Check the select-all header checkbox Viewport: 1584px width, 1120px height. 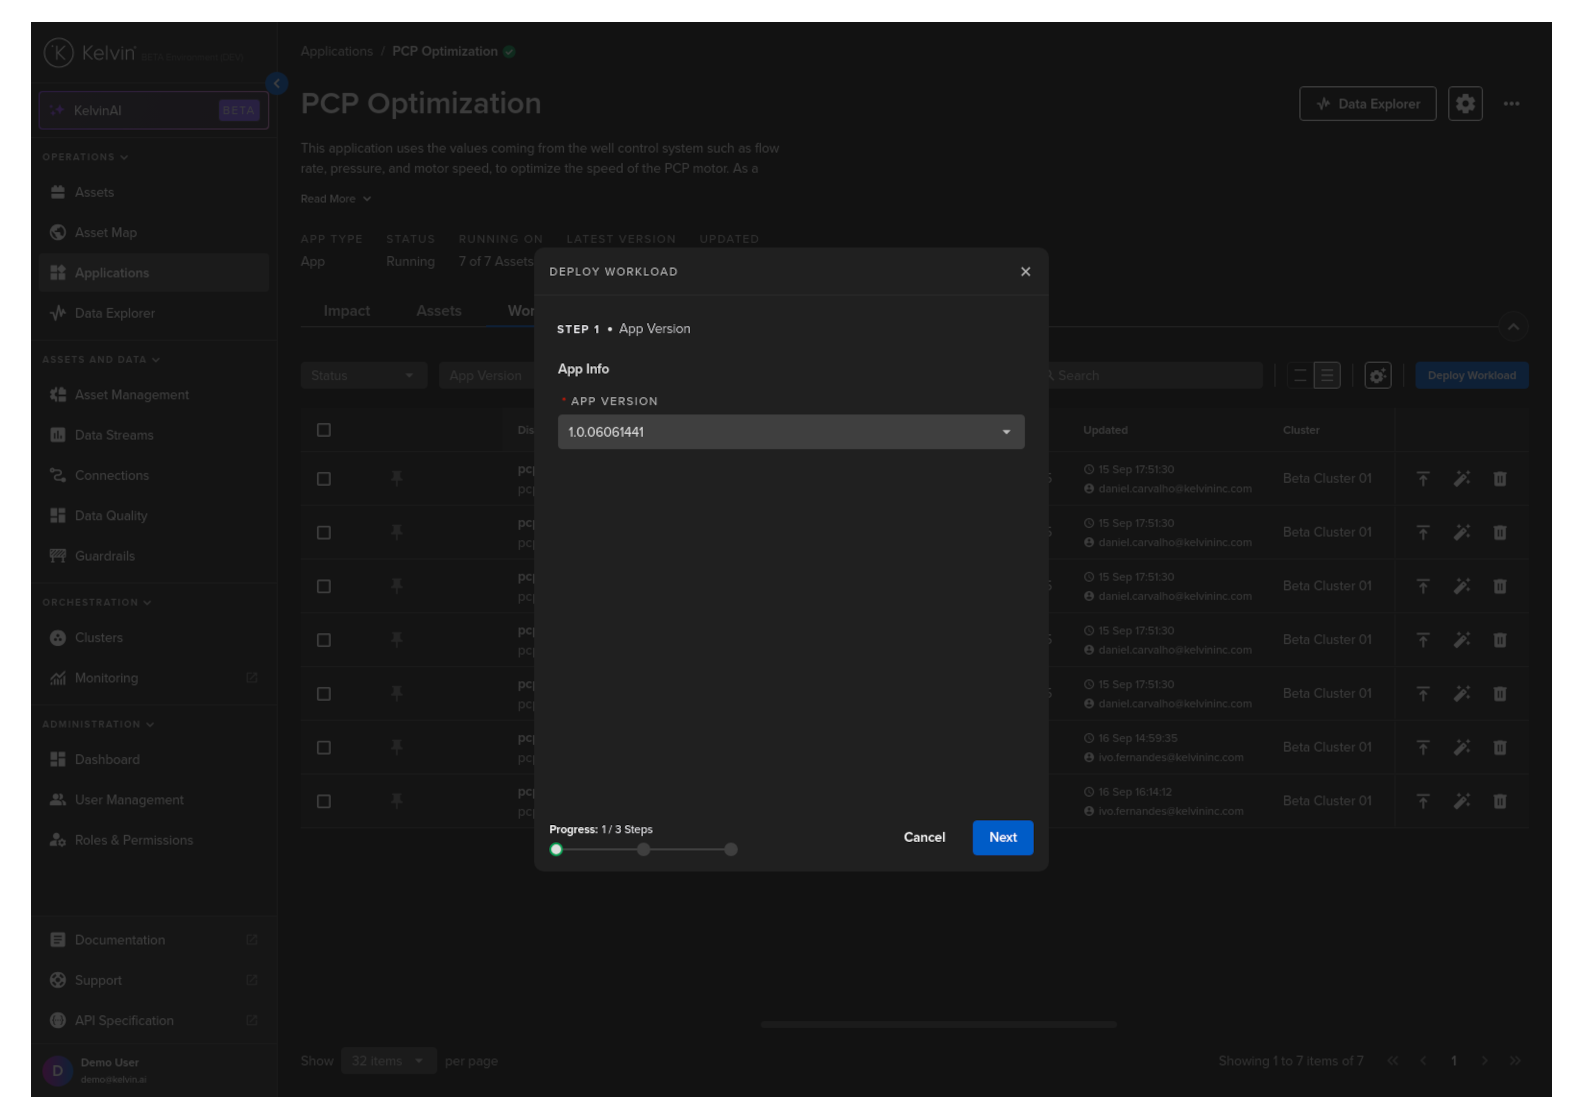point(324,430)
